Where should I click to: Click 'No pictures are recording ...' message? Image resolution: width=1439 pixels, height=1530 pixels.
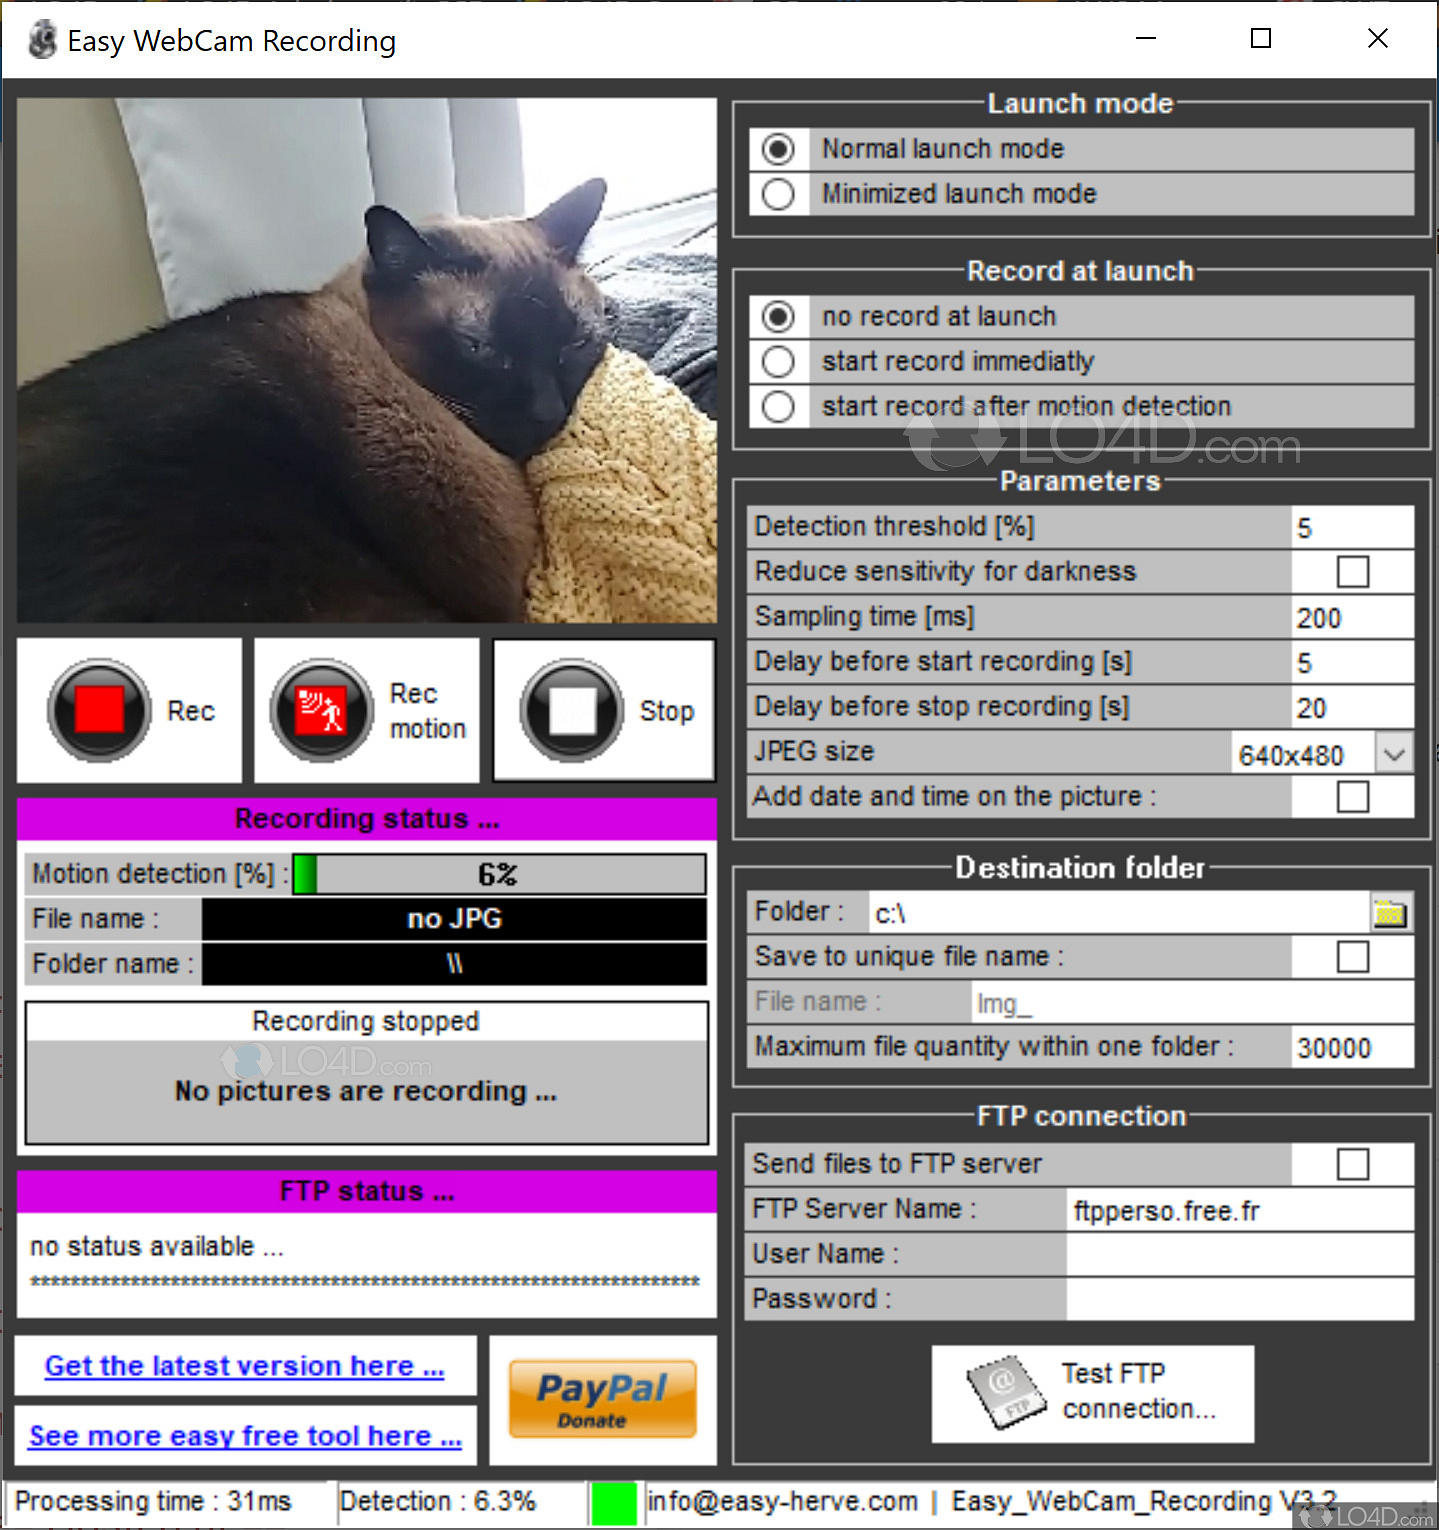pyautogui.click(x=366, y=1091)
